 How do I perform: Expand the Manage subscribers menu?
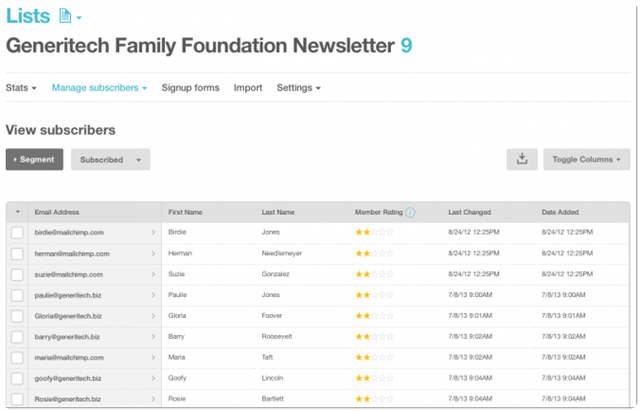click(99, 88)
